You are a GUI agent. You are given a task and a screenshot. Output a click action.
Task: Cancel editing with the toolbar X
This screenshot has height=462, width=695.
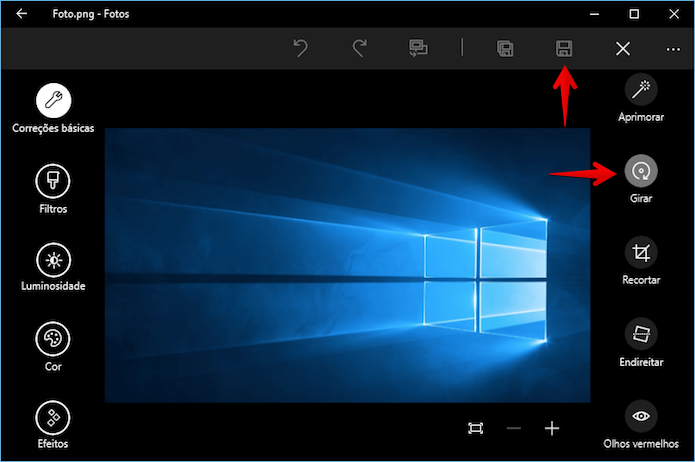point(623,49)
